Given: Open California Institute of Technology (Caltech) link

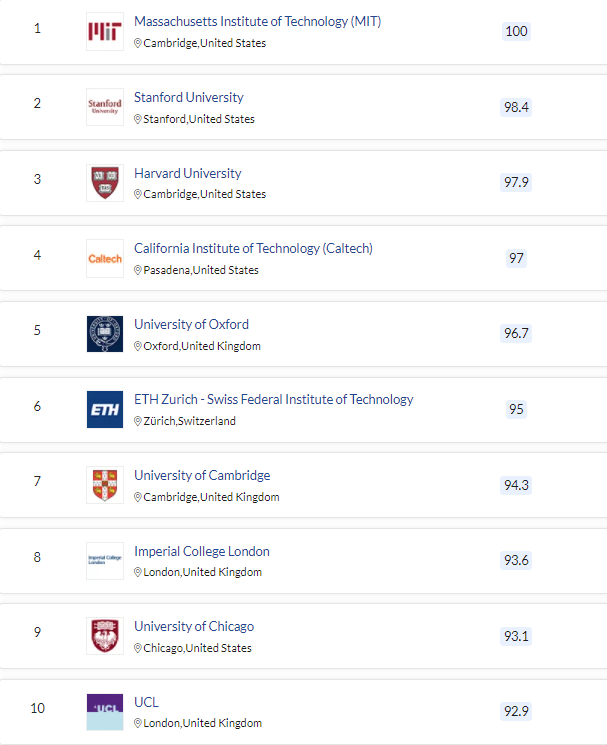Looking at the screenshot, I should tap(253, 248).
